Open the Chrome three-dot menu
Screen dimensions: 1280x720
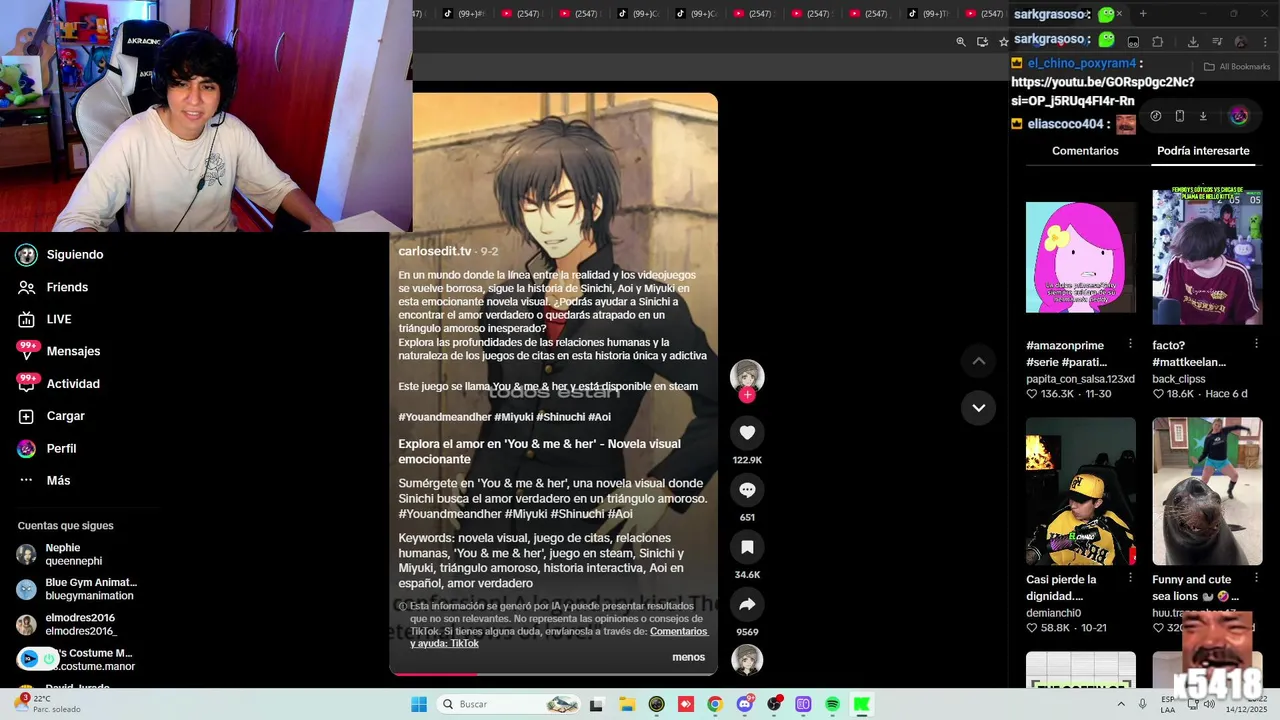pos(1266,42)
